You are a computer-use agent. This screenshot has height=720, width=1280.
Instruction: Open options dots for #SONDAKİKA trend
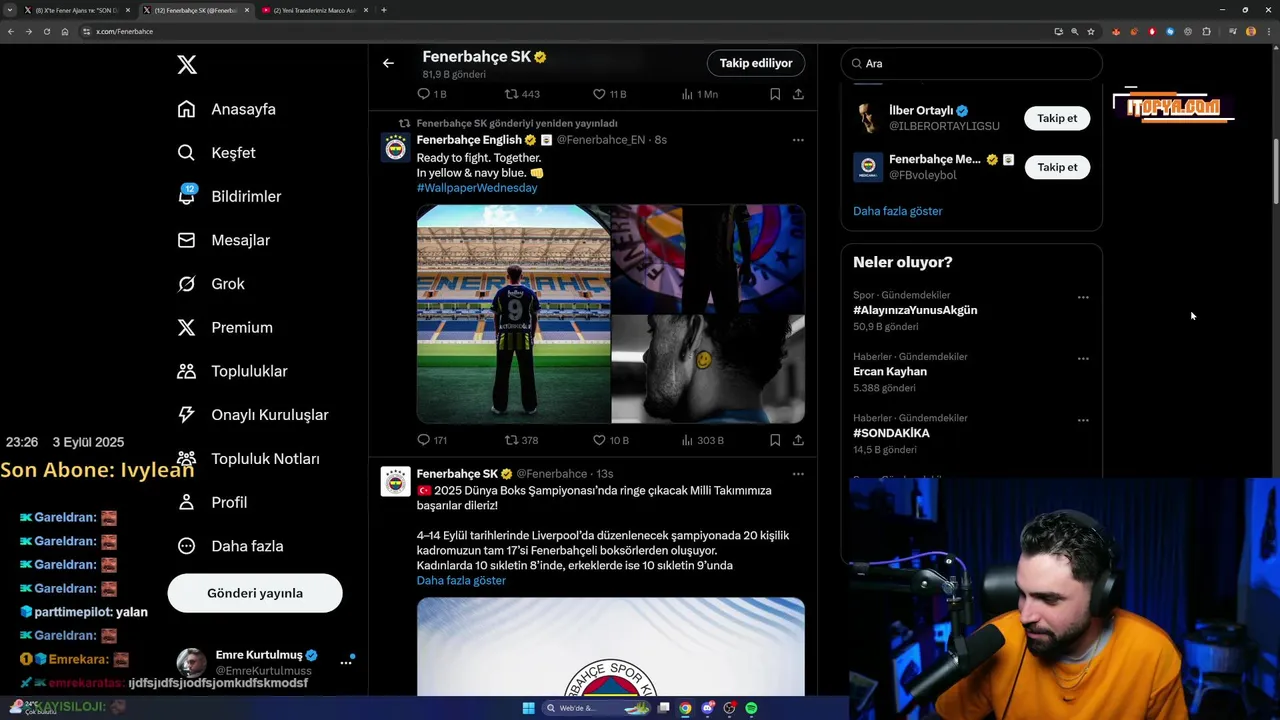pos(1083,421)
